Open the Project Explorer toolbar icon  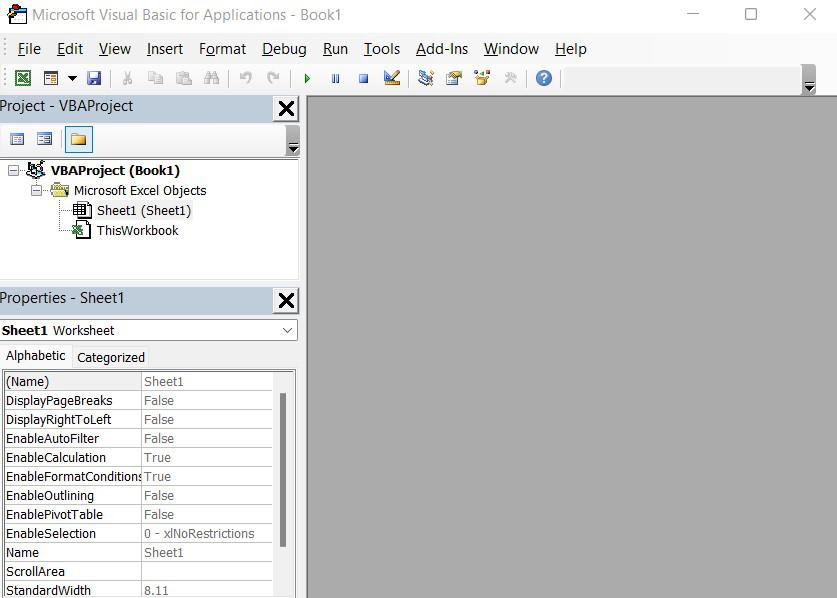tap(425, 78)
